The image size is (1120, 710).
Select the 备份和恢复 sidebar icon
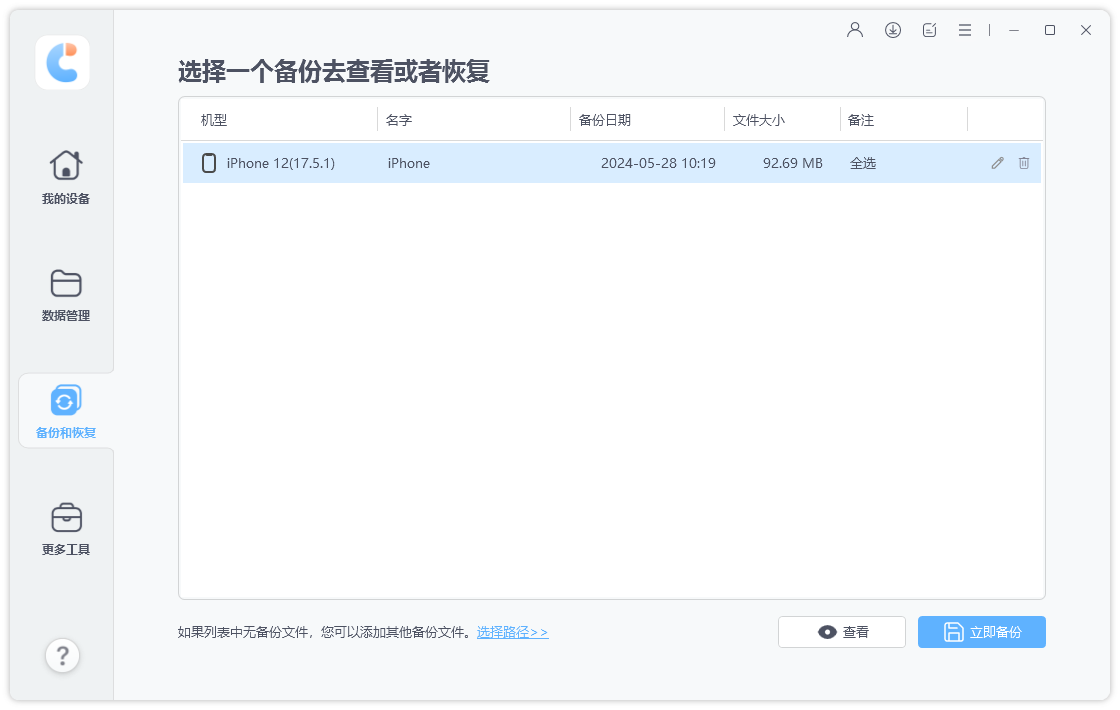point(64,409)
